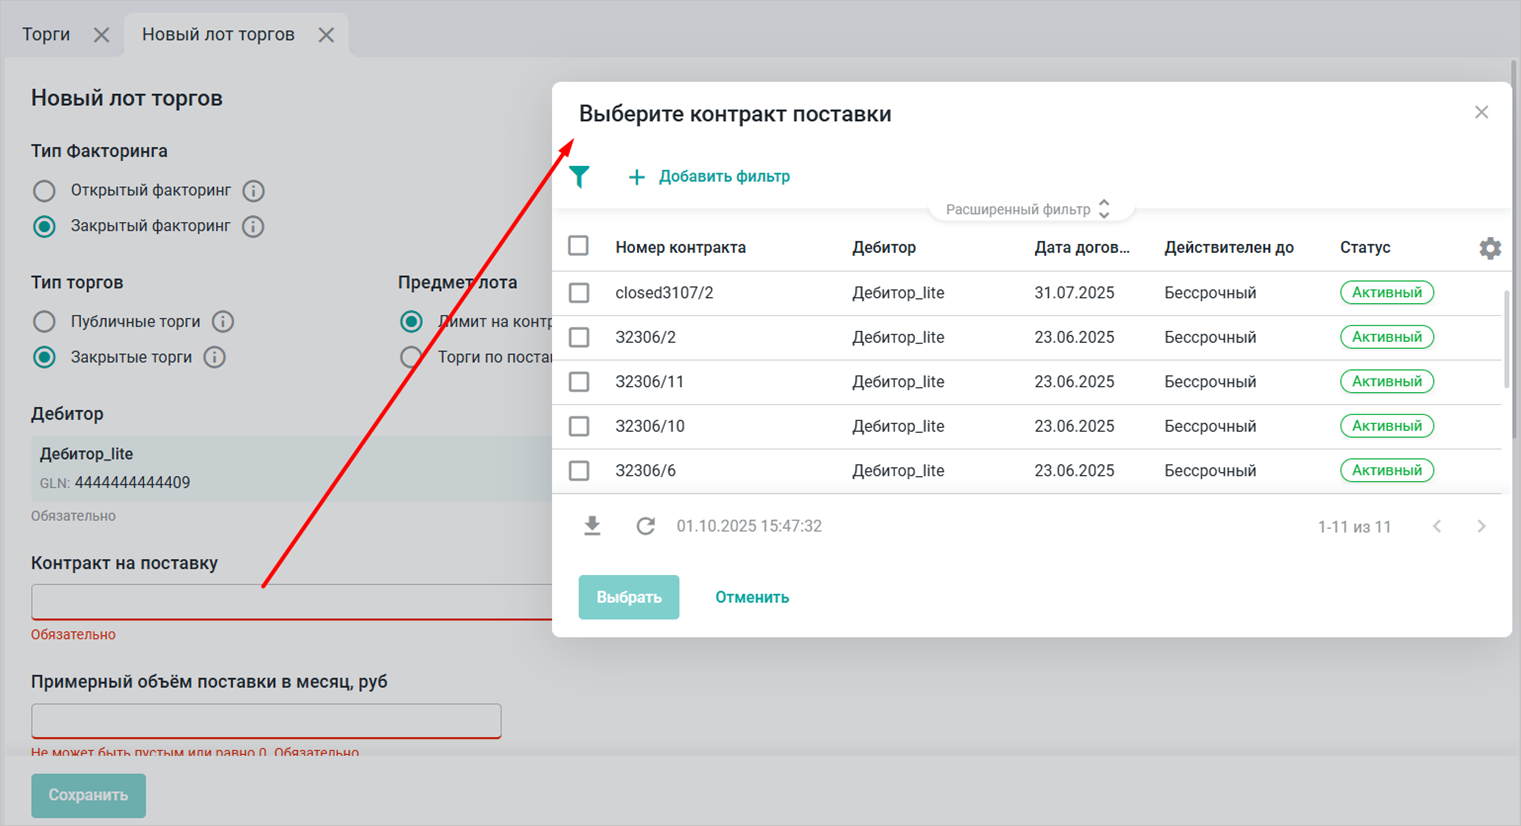This screenshot has width=1521, height=826.
Task: Download the contract list
Action: click(x=592, y=526)
